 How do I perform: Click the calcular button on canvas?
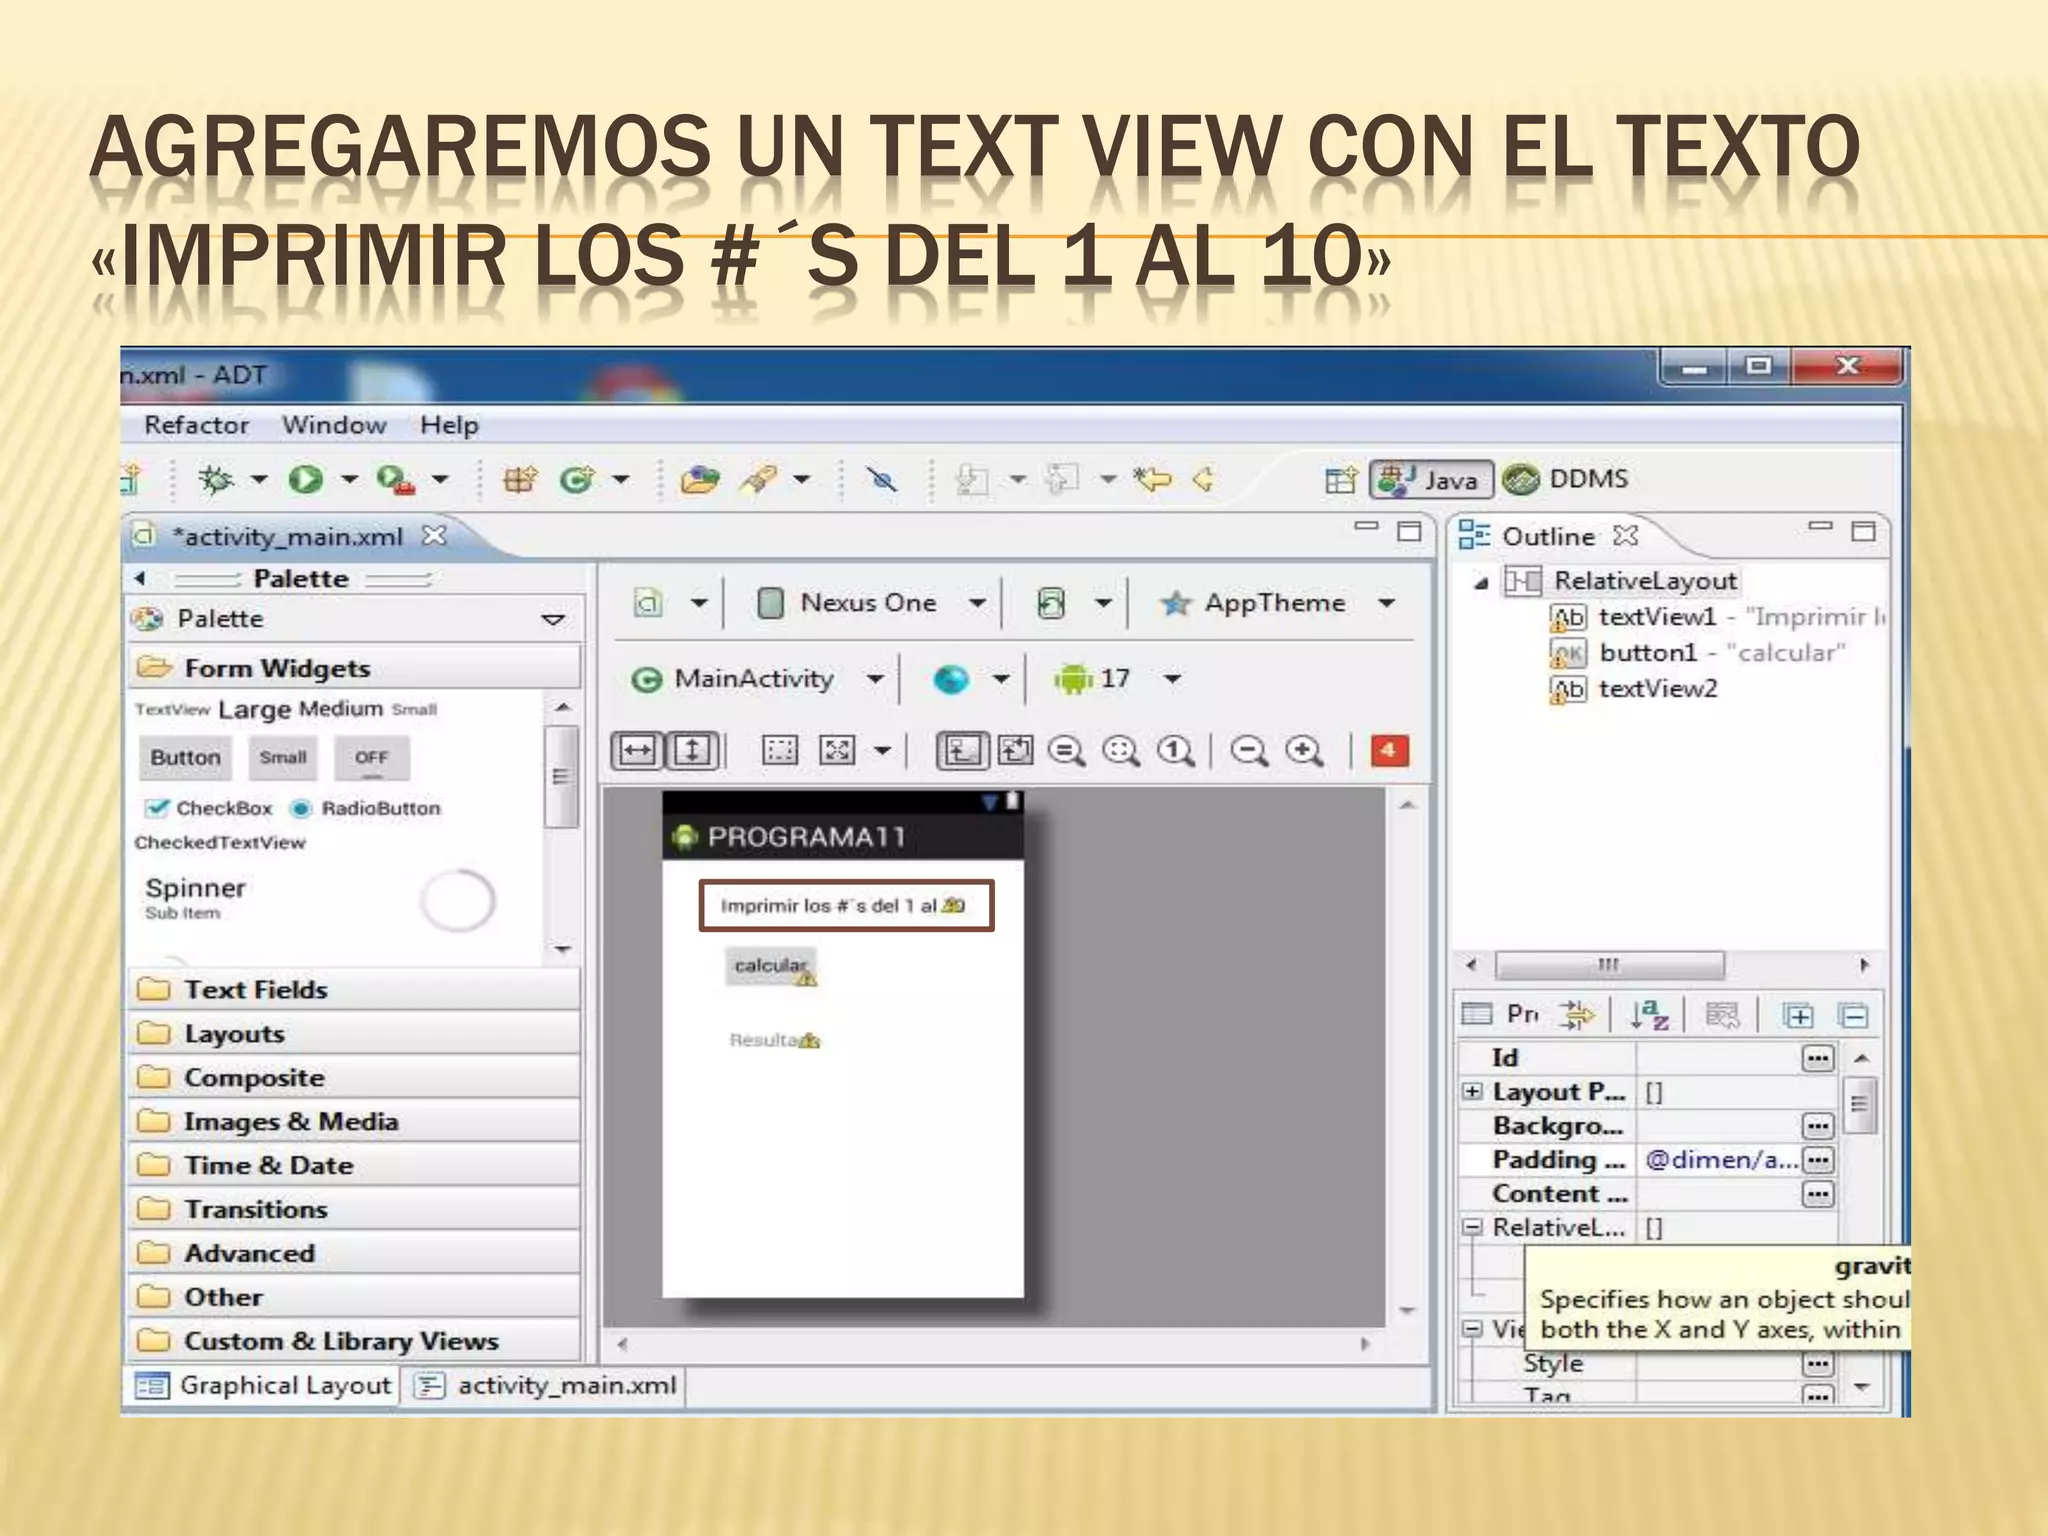click(770, 966)
